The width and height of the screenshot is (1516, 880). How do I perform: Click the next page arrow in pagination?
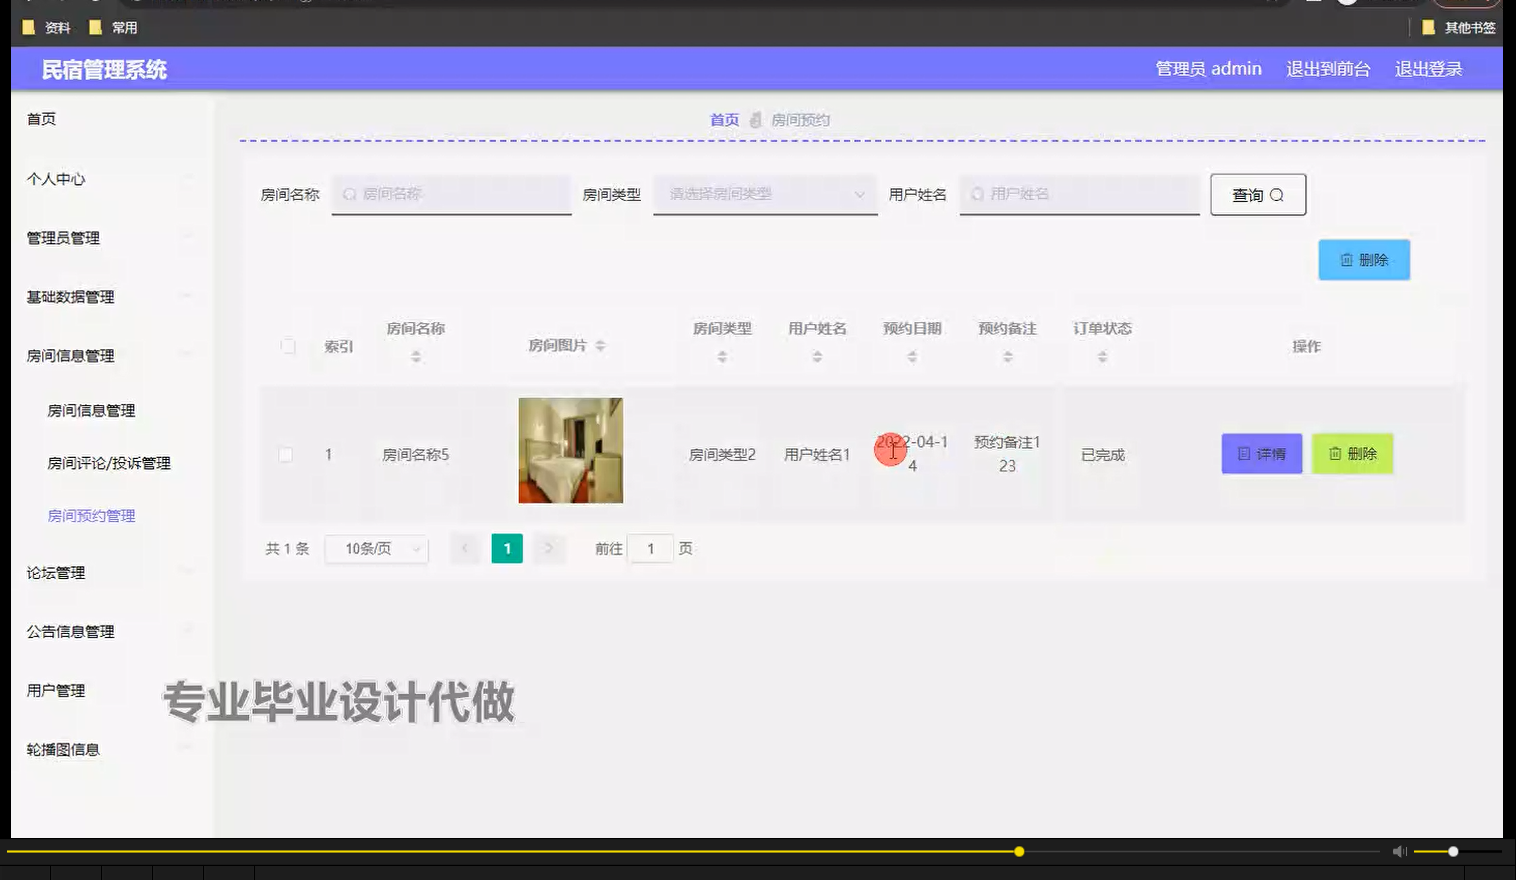549,548
